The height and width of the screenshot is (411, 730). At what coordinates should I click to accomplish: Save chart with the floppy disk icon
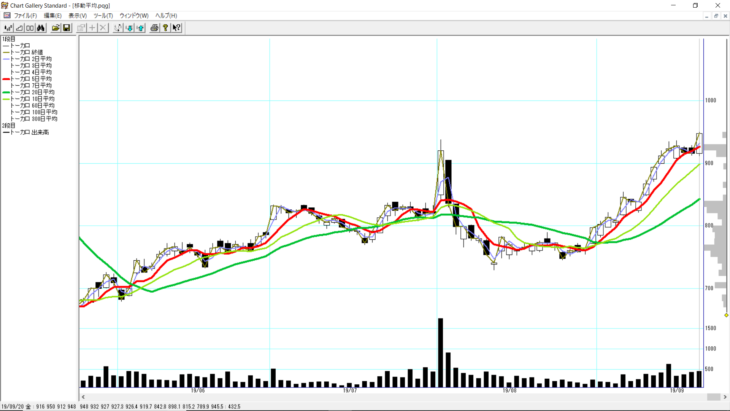click(x=66, y=27)
